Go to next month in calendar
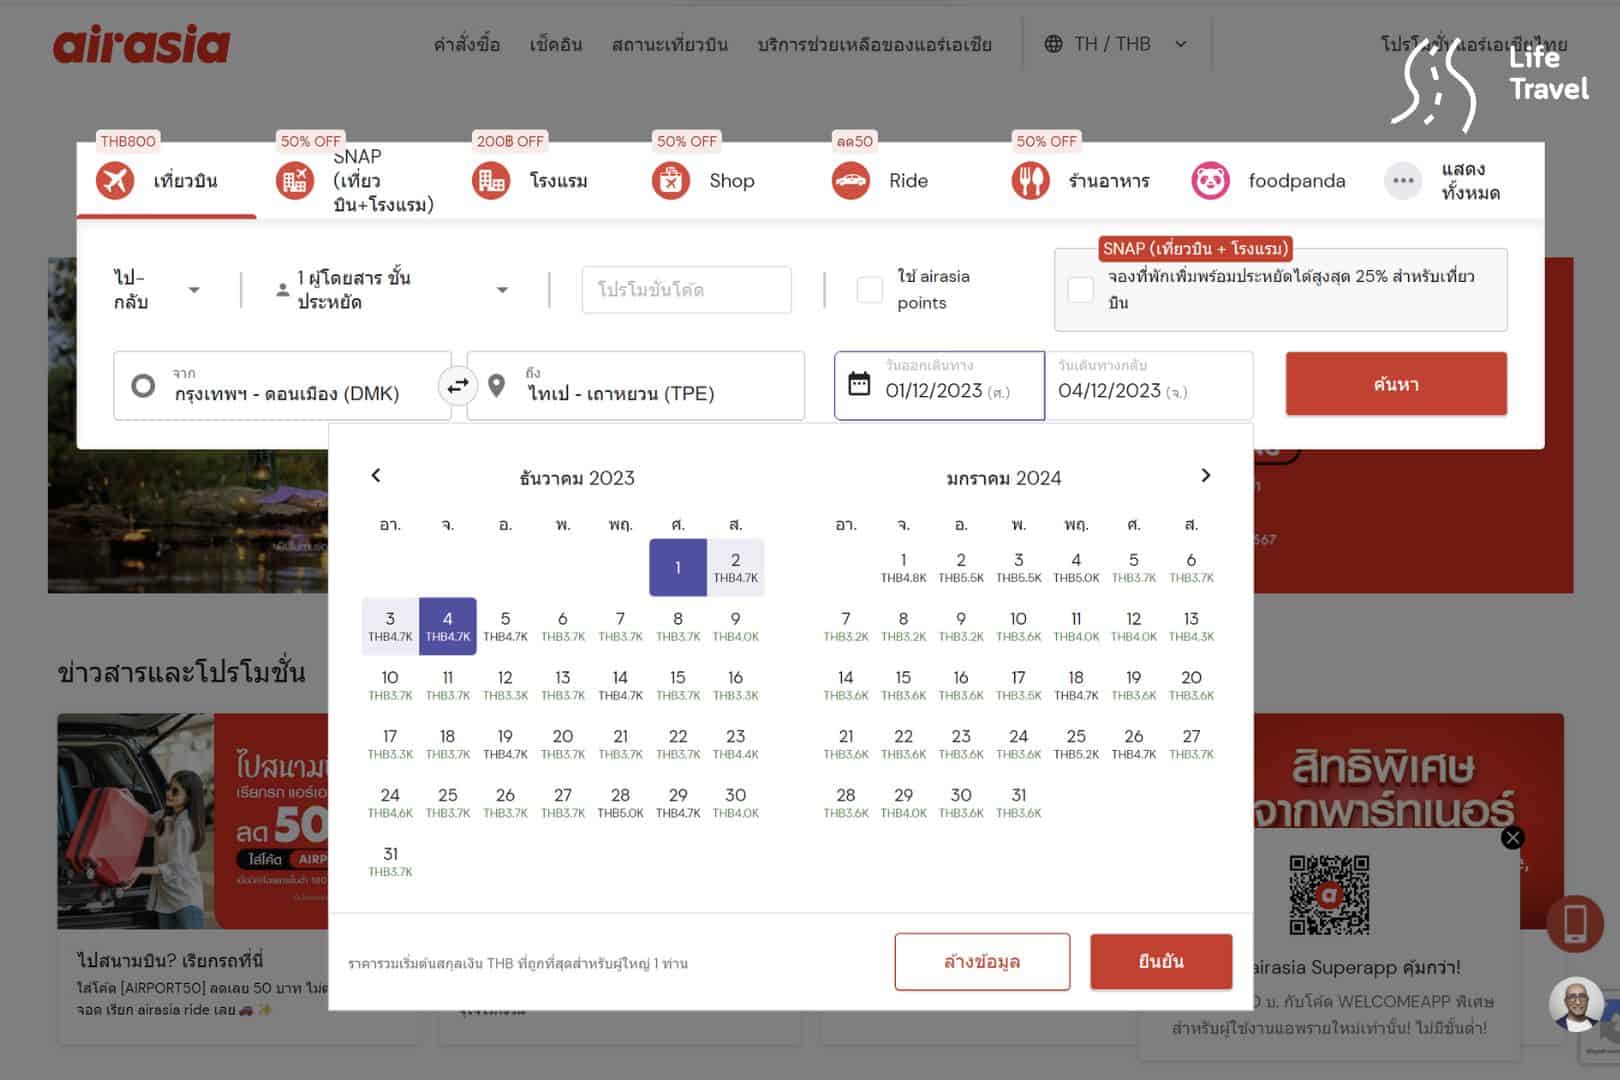The height and width of the screenshot is (1080, 1620). pos(1206,475)
